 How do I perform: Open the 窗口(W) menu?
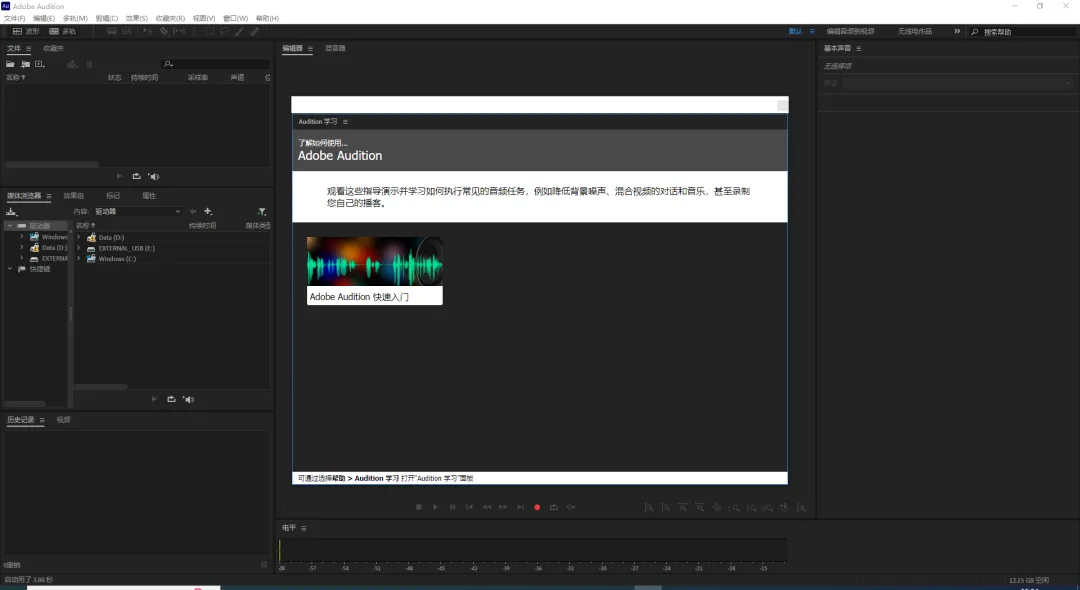pyautogui.click(x=236, y=19)
